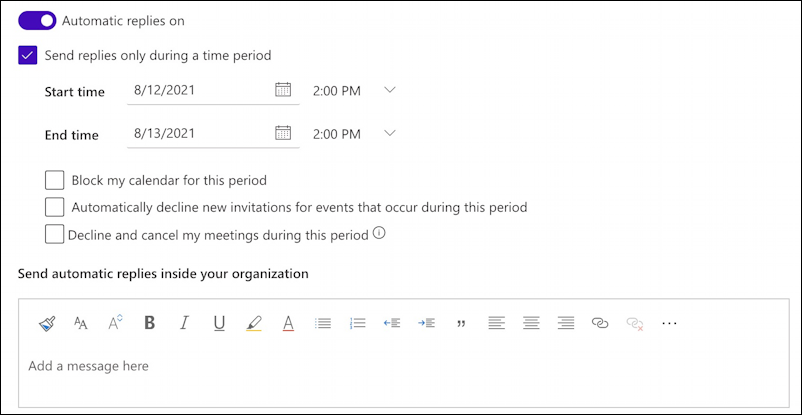
Task: Uncheck Send replies only during a time period
Action: (x=27, y=55)
